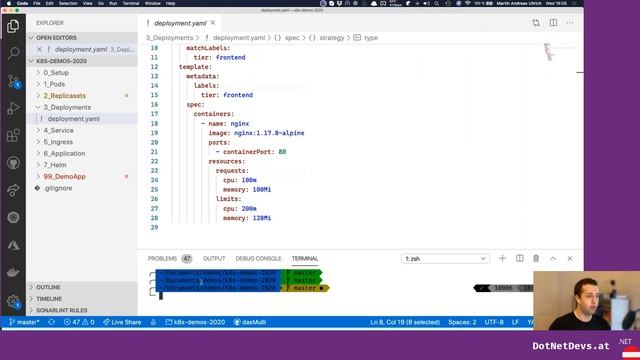Open the Run and Debug view
The image size is (640, 360).
click(13, 108)
